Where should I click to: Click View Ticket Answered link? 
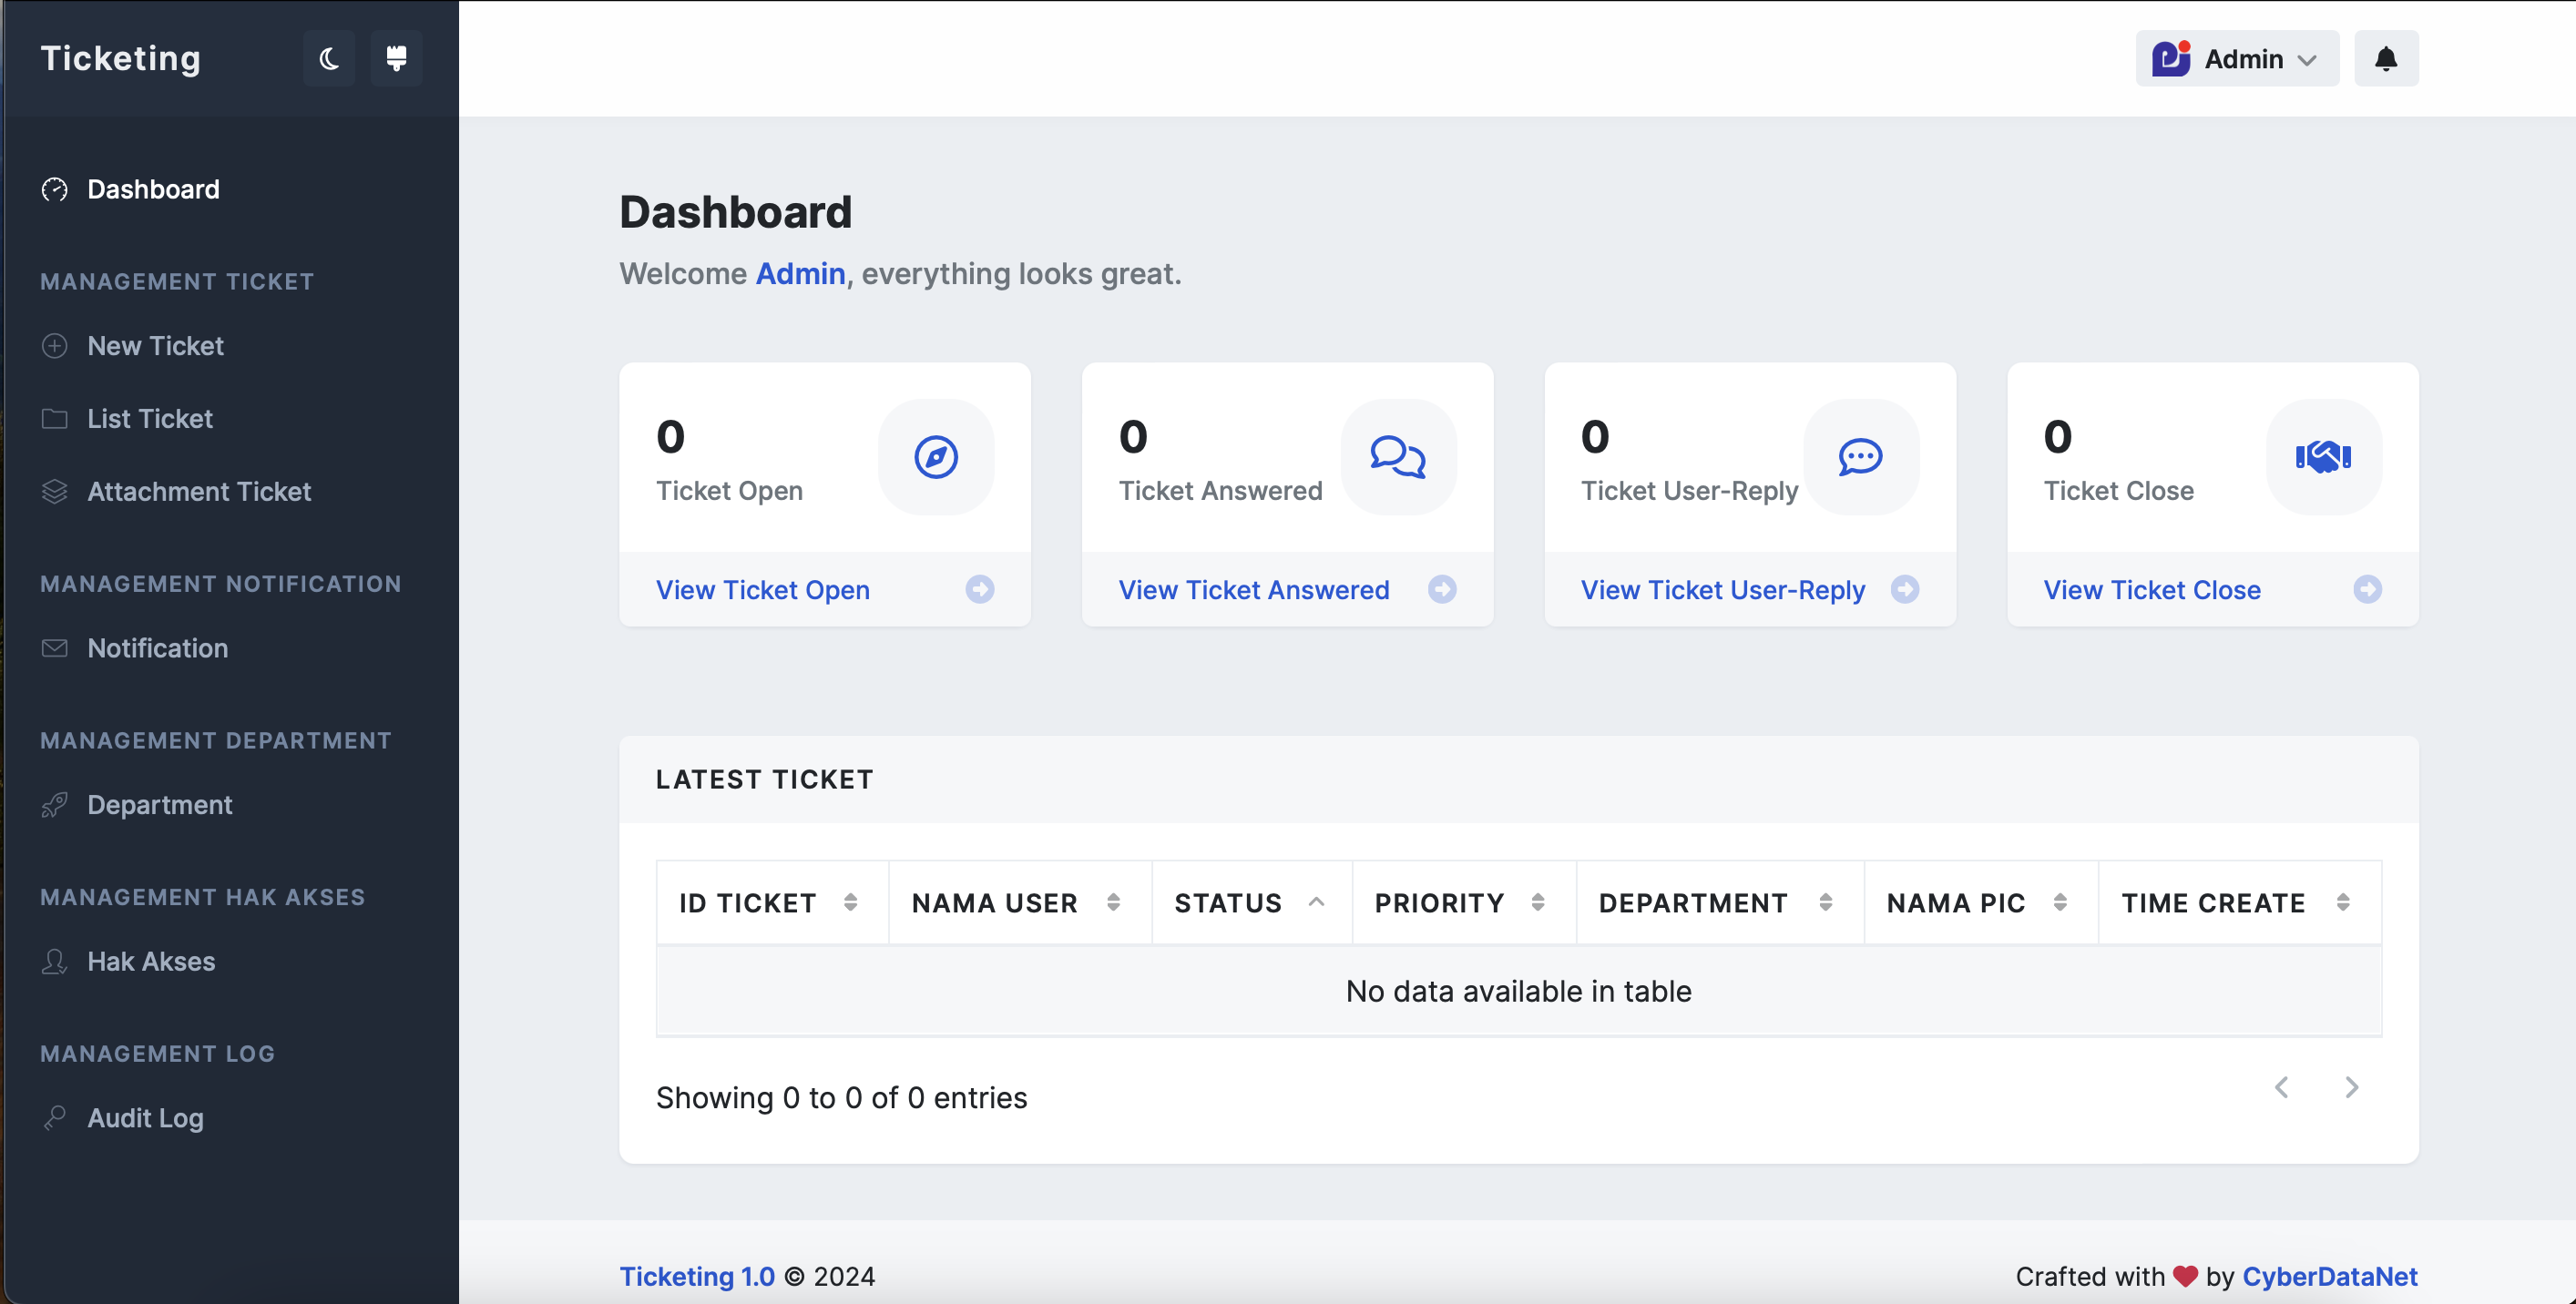pyautogui.click(x=1253, y=590)
